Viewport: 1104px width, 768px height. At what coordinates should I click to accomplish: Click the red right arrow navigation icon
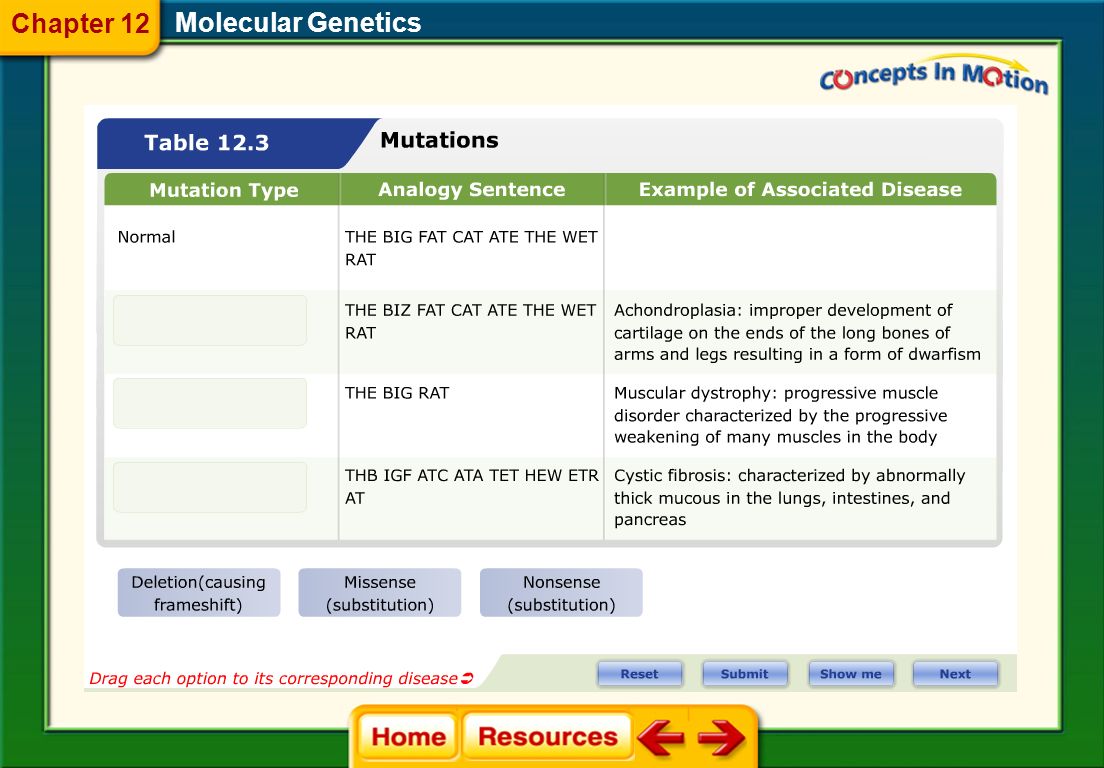[x=722, y=737]
